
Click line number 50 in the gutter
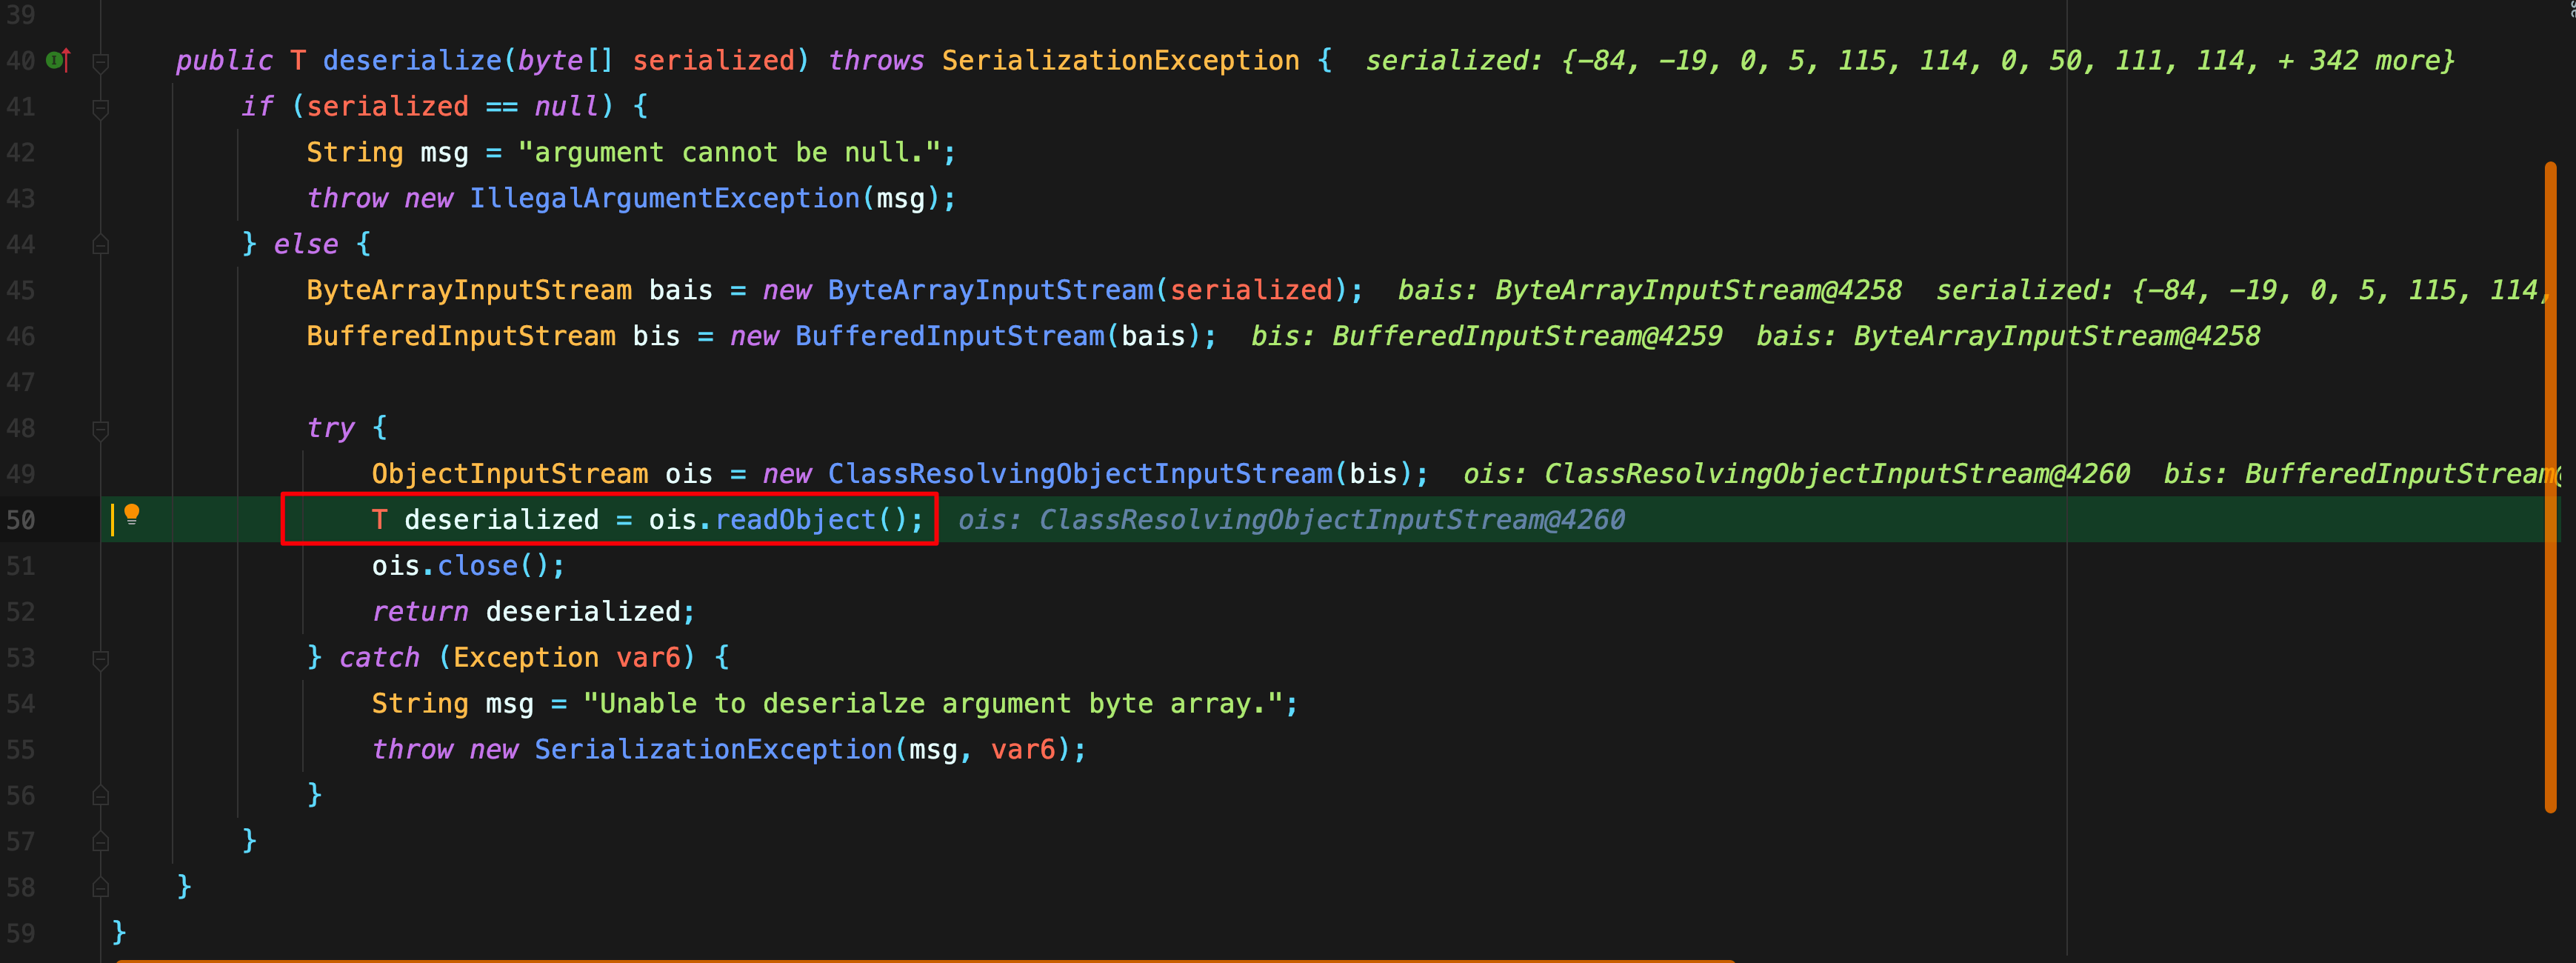(22, 520)
